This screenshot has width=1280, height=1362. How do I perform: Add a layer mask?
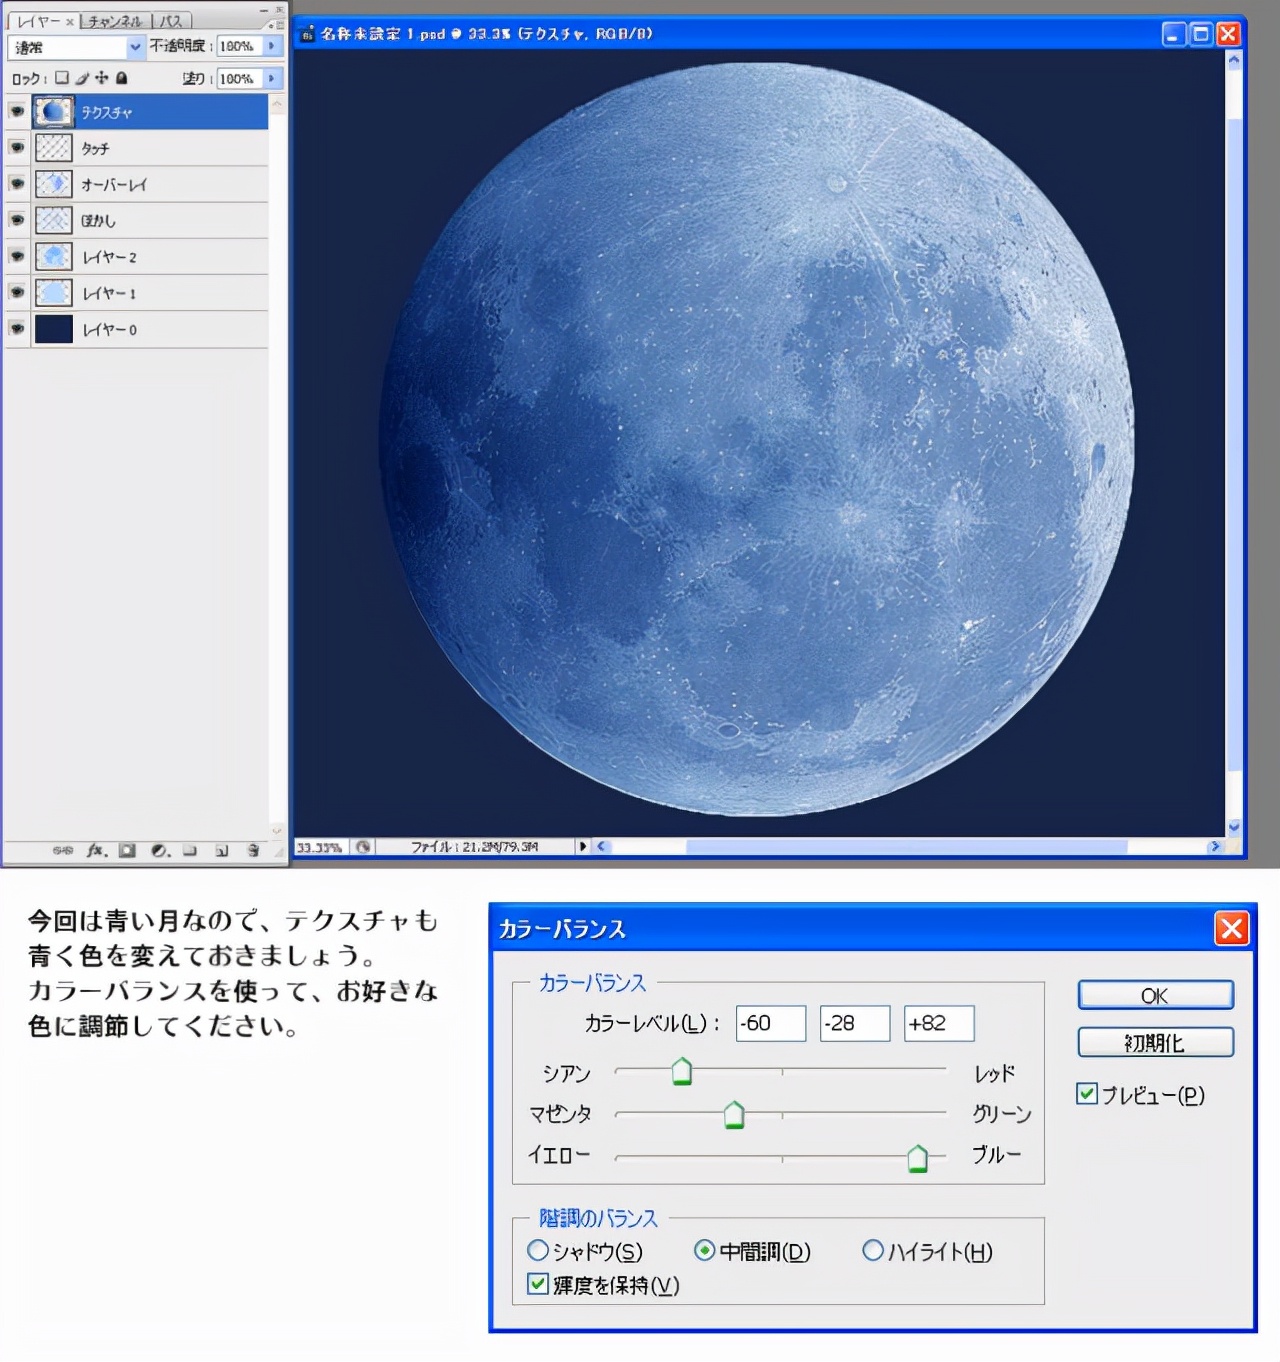click(127, 850)
